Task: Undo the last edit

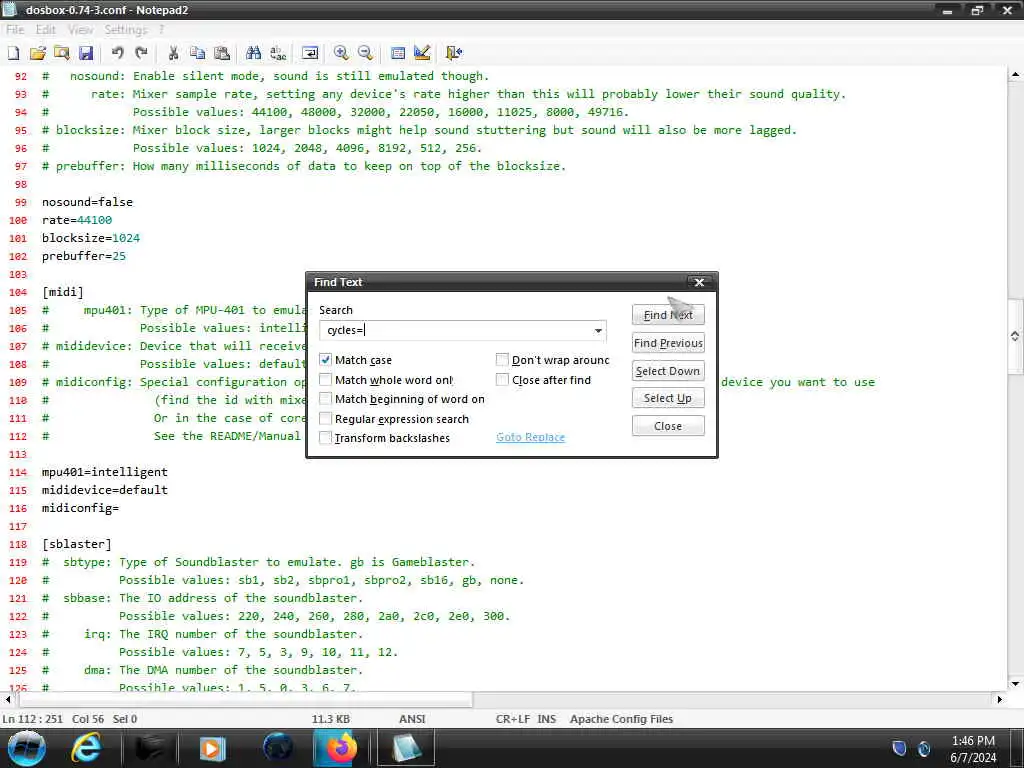Action: pos(118,53)
